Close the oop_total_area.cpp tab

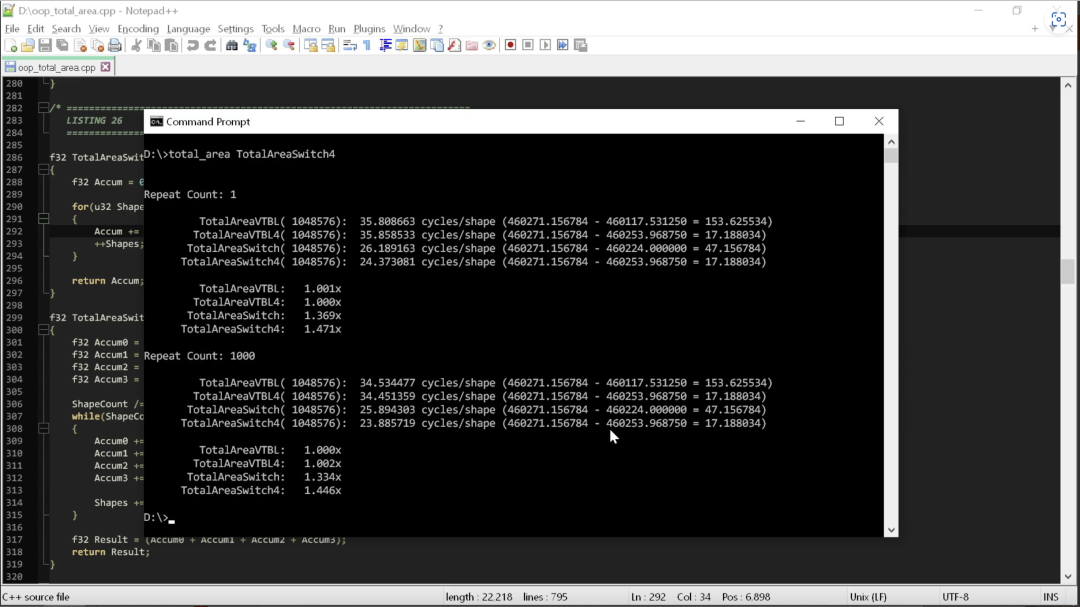[105, 67]
